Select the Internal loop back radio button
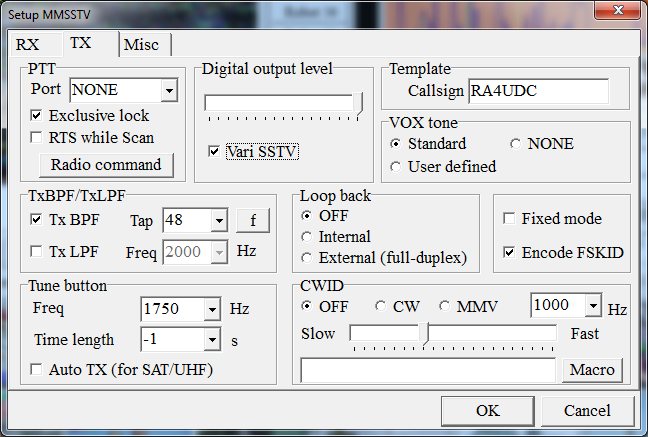 coord(307,237)
